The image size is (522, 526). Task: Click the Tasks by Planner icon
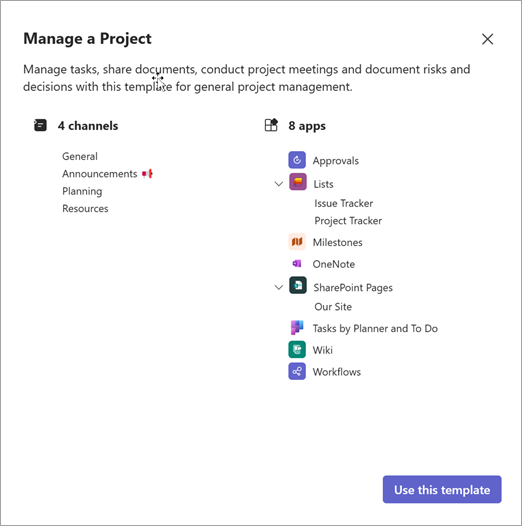(x=297, y=328)
